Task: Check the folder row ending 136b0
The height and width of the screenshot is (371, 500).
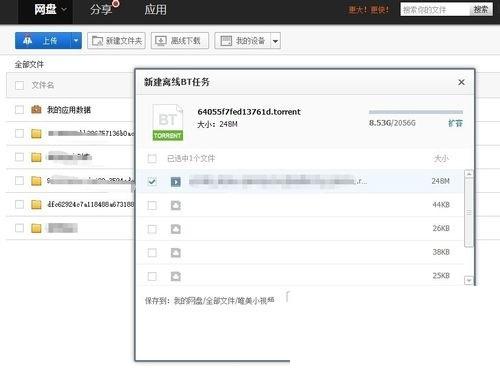Action: 20,133
